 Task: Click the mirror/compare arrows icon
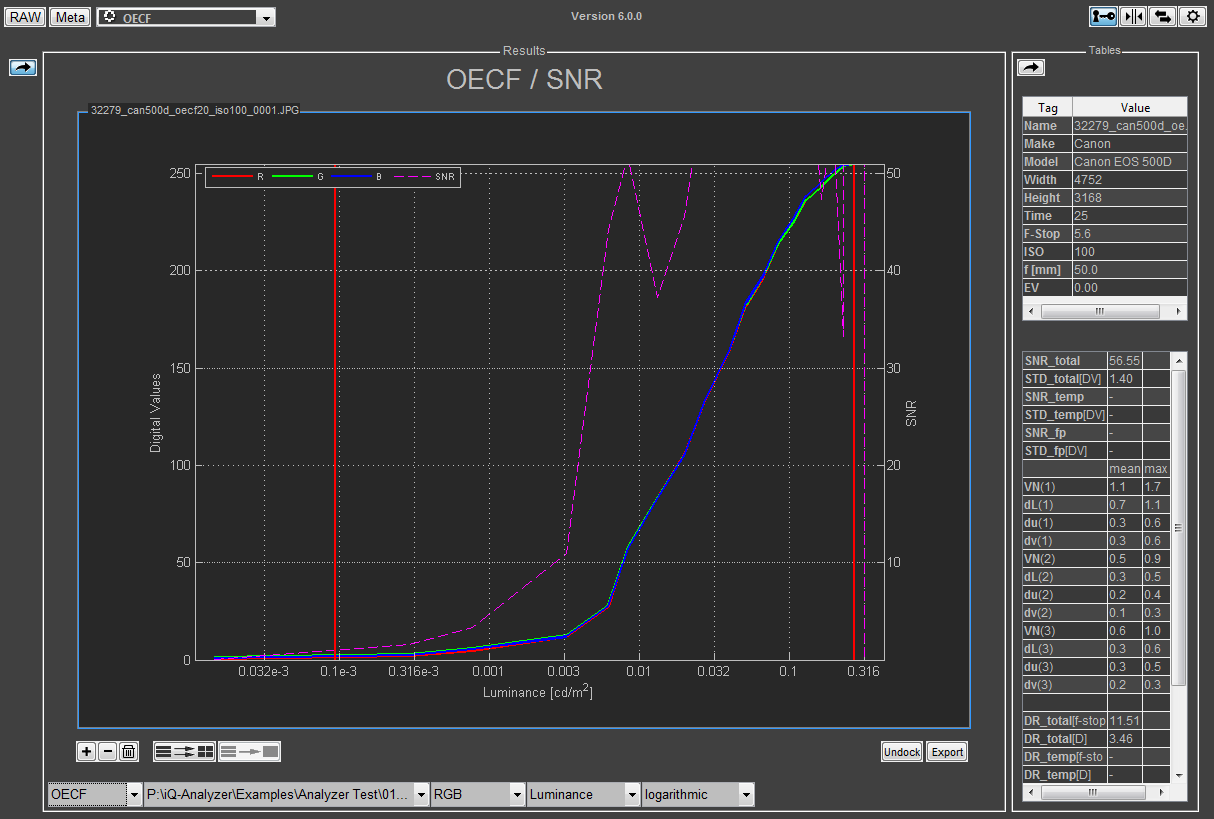click(x=1133, y=16)
